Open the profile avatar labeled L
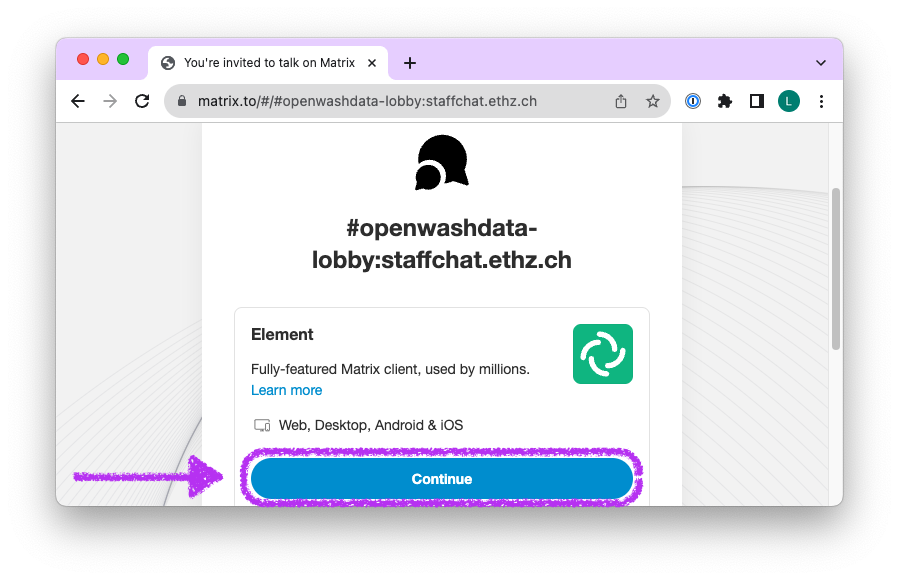Viewport: 899px width, 580px height. tap(789, 101)
